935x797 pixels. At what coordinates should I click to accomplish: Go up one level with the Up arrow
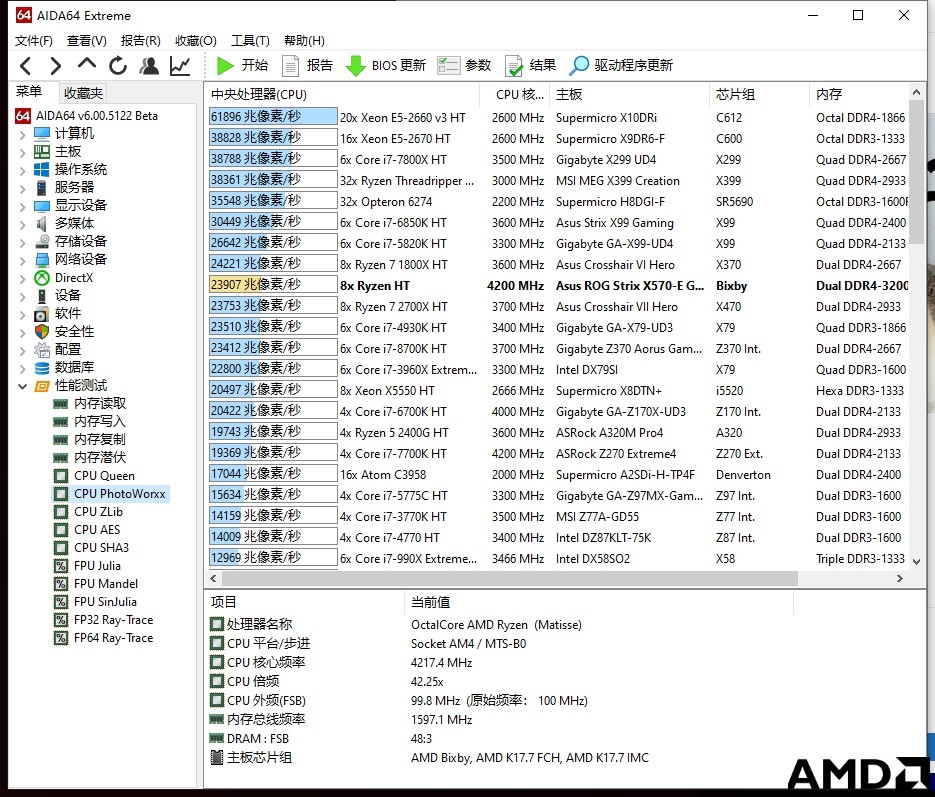pos(87,64)
